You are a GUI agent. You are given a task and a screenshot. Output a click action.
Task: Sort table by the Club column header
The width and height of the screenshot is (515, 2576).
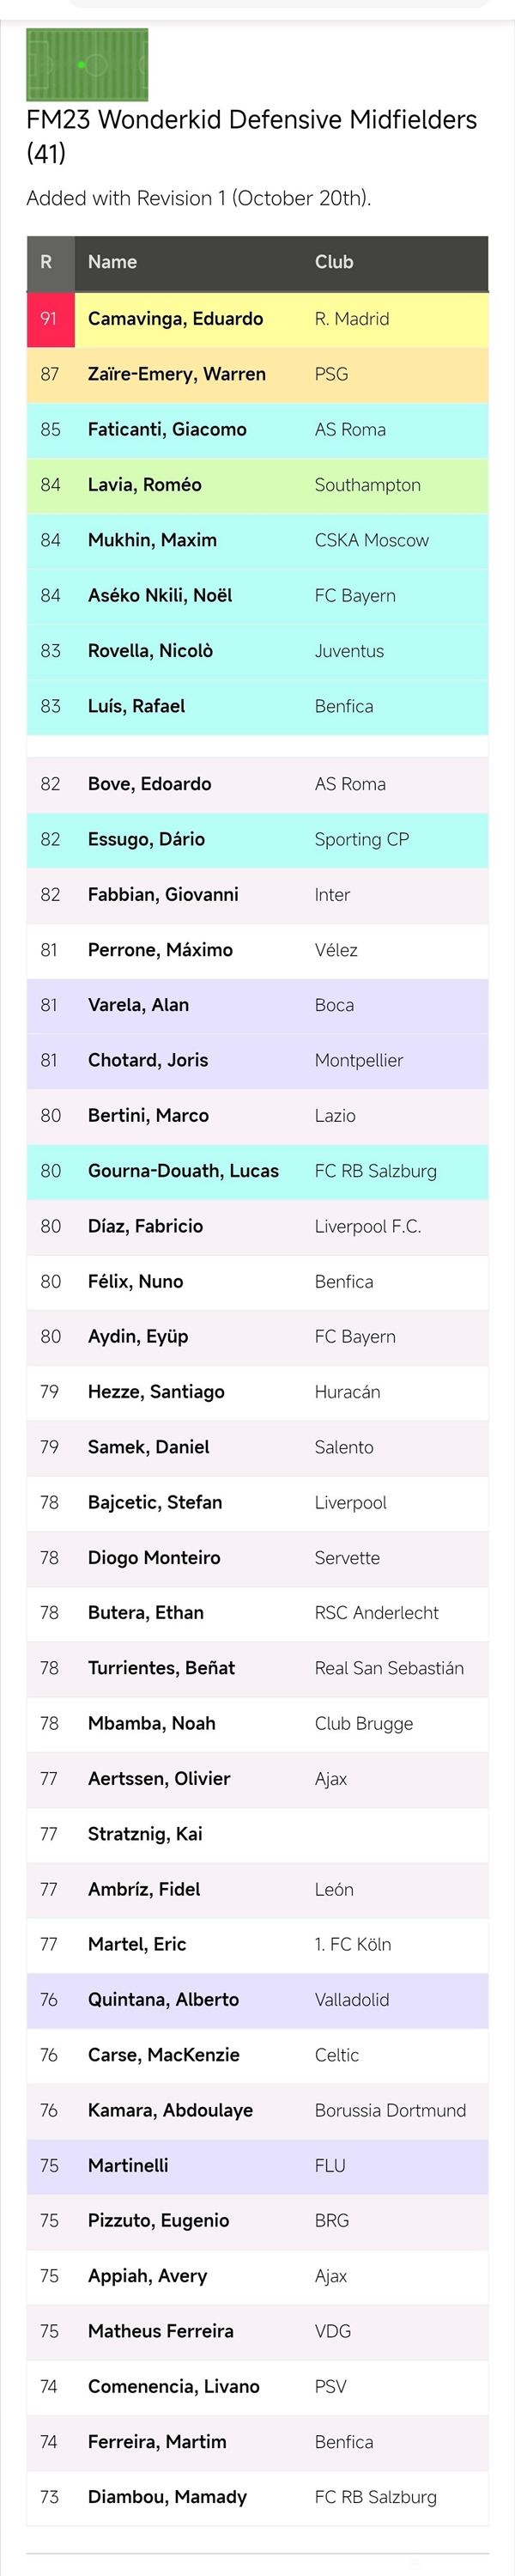coord(334,262)
